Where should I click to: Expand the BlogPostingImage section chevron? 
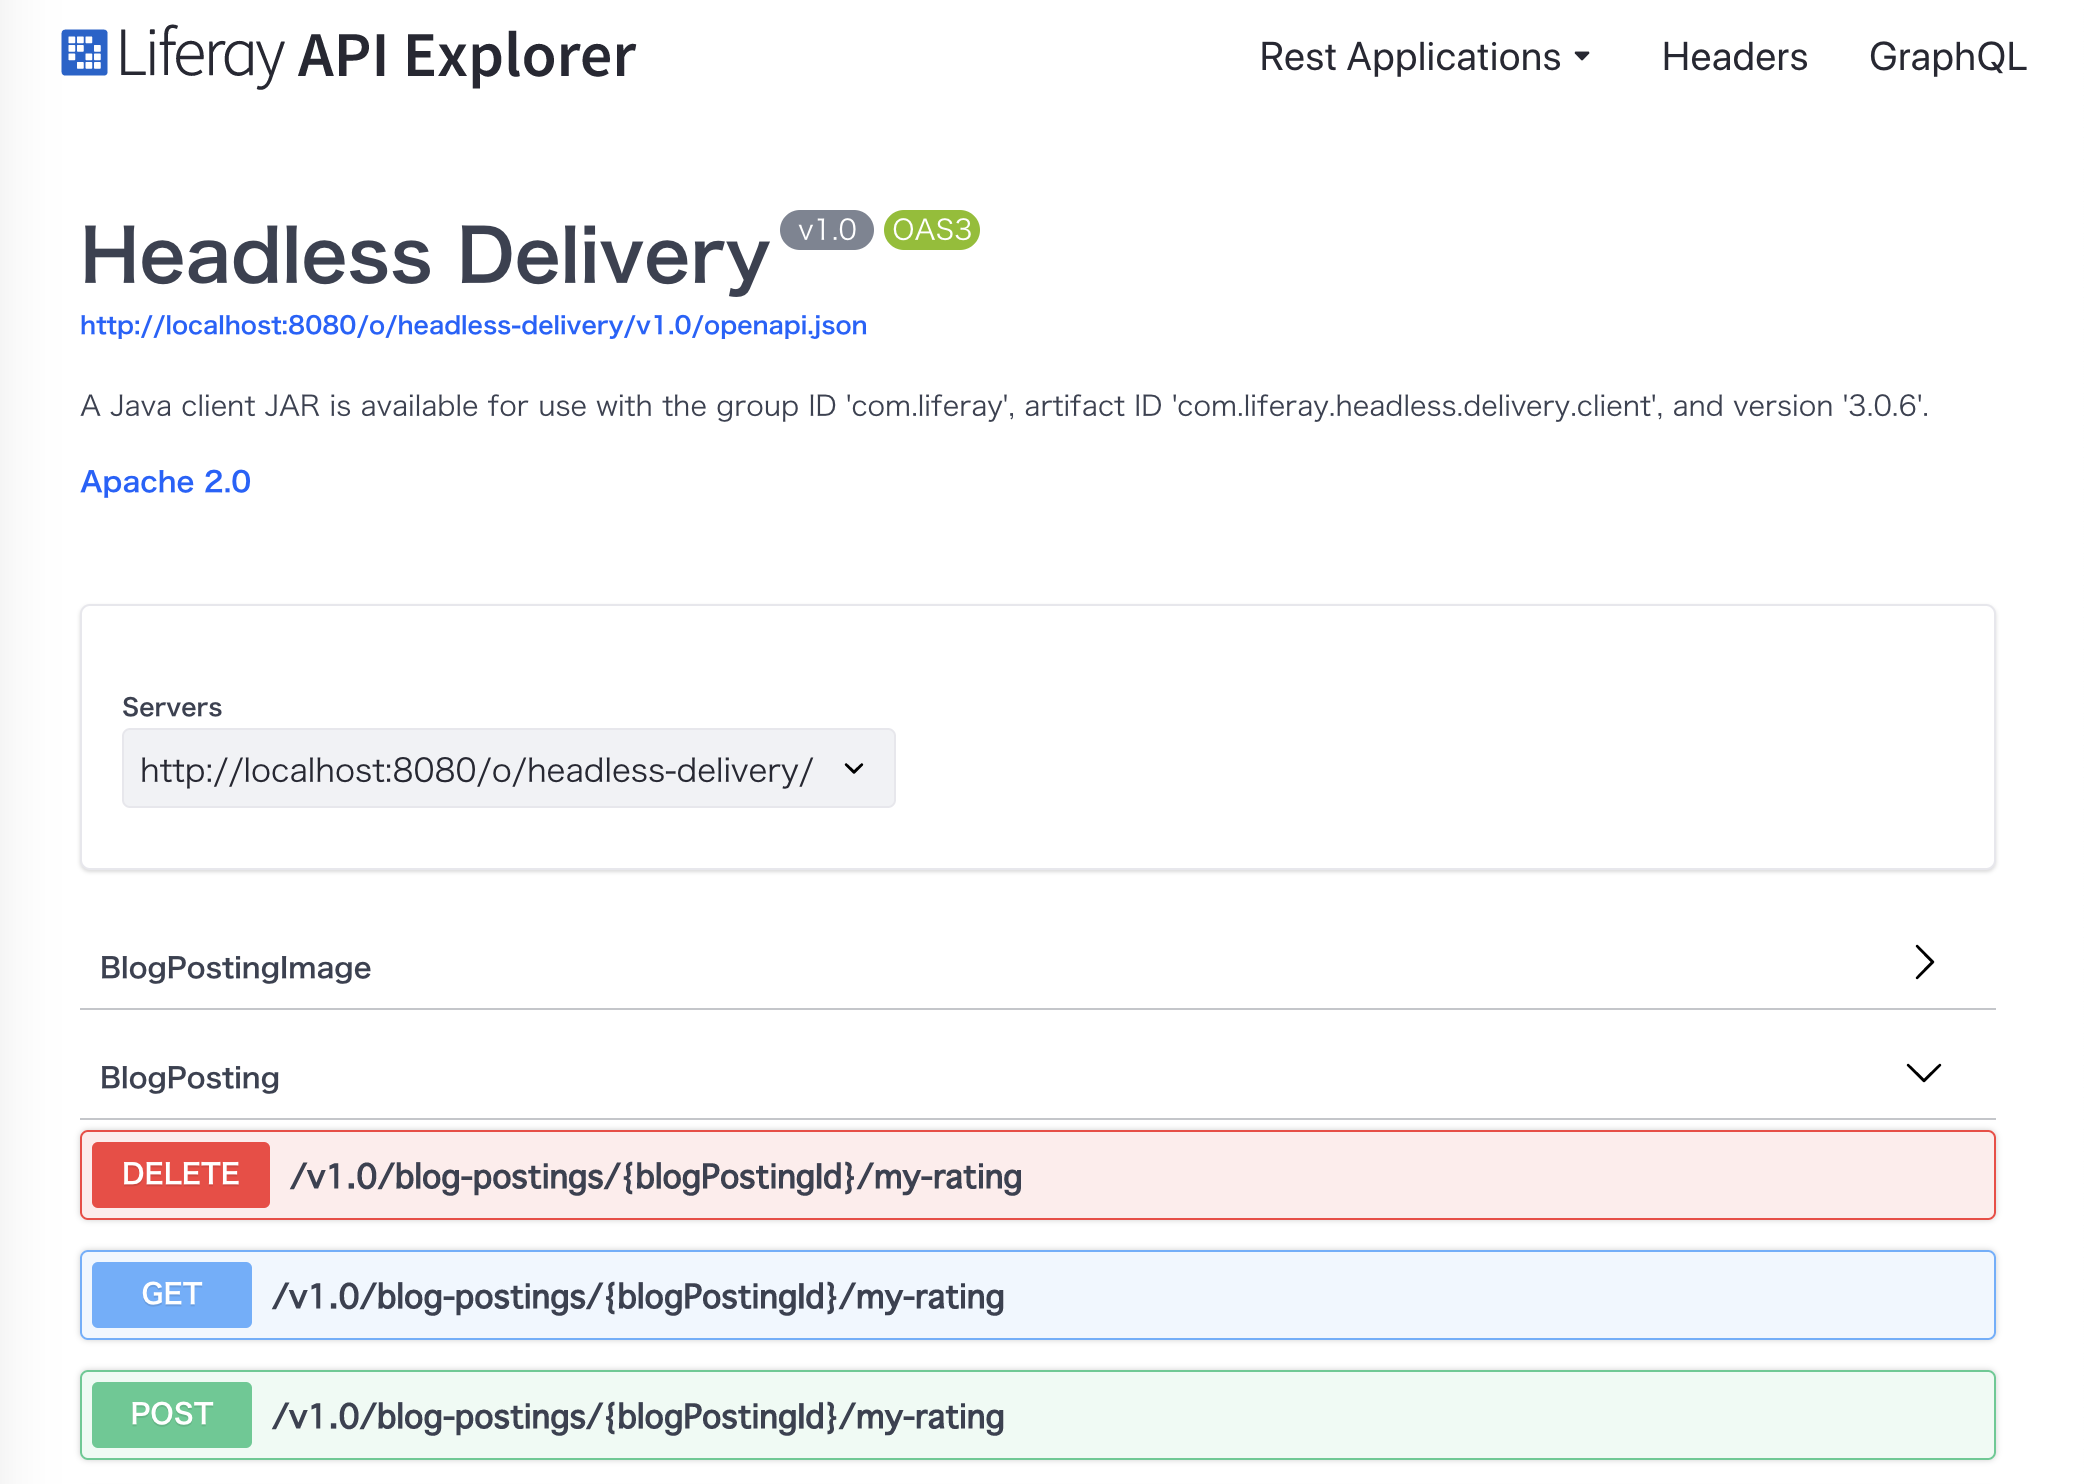pos(1924,962)
